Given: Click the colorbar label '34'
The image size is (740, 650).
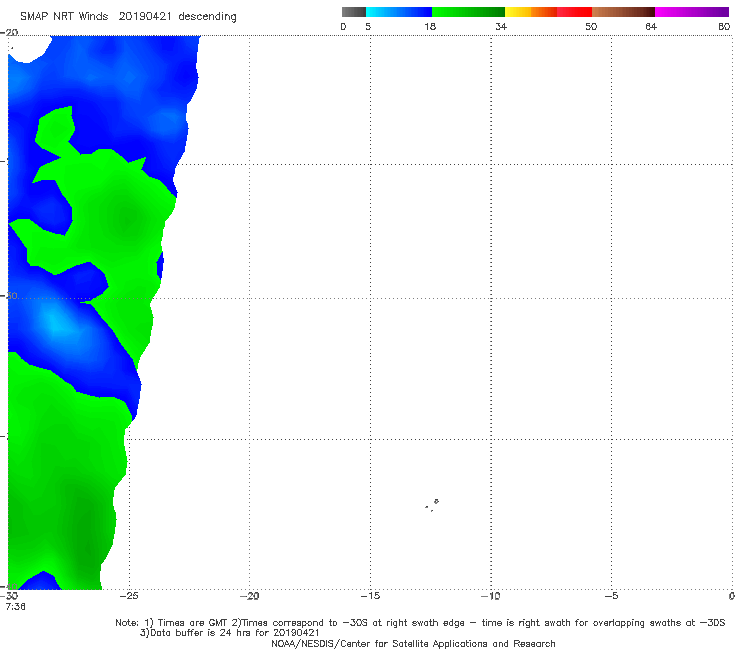Looking at the screenshot, I should [501, 26].
